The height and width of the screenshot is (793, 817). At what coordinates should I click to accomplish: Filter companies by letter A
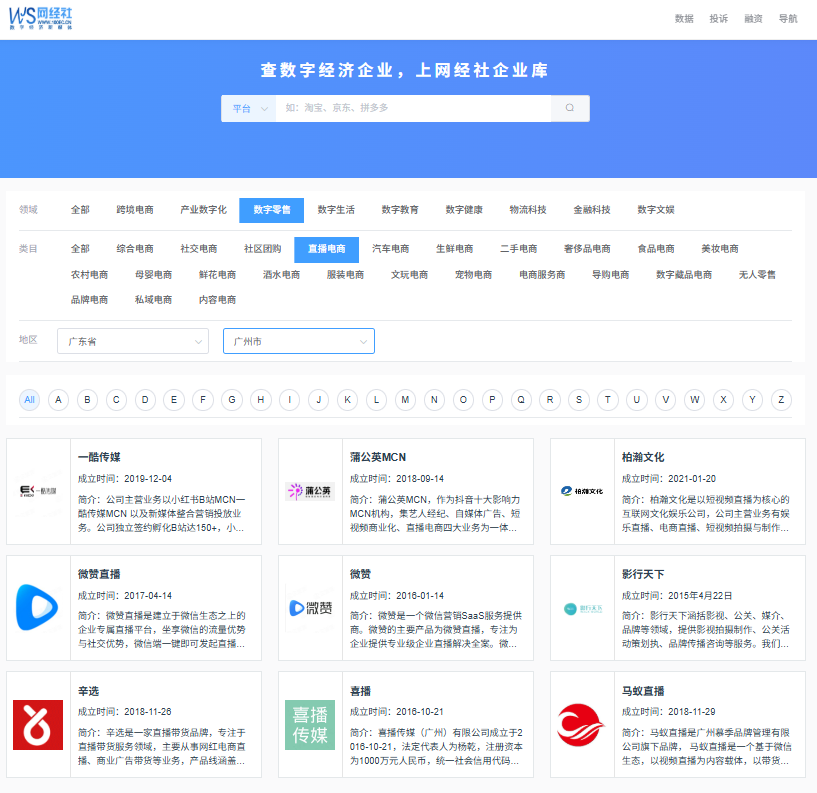pos(58,400)
